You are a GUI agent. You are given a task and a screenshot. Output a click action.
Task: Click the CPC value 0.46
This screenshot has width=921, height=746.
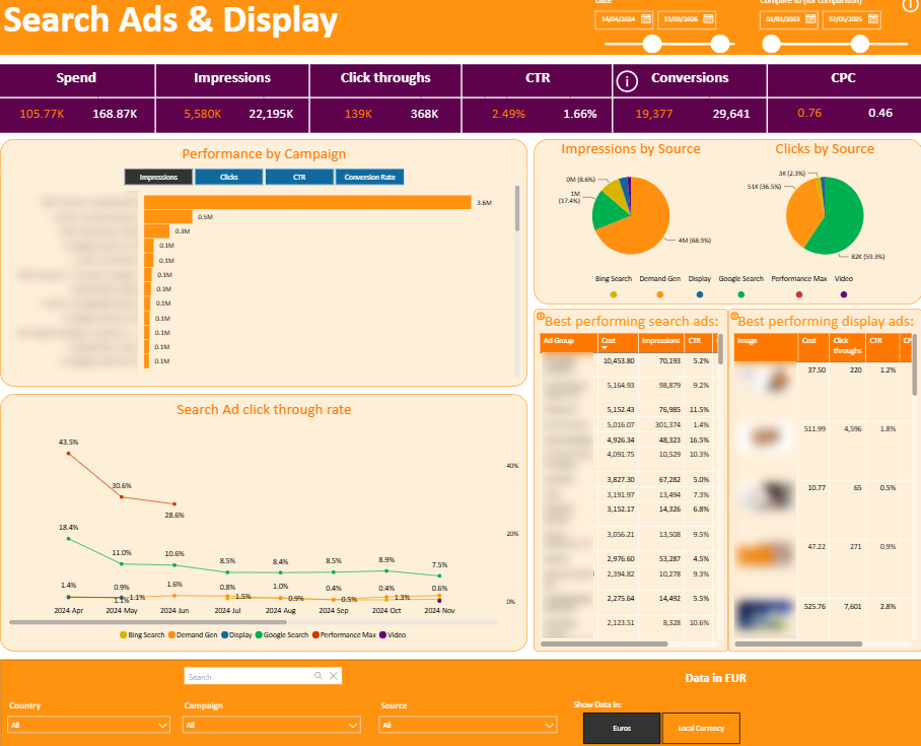880,113
